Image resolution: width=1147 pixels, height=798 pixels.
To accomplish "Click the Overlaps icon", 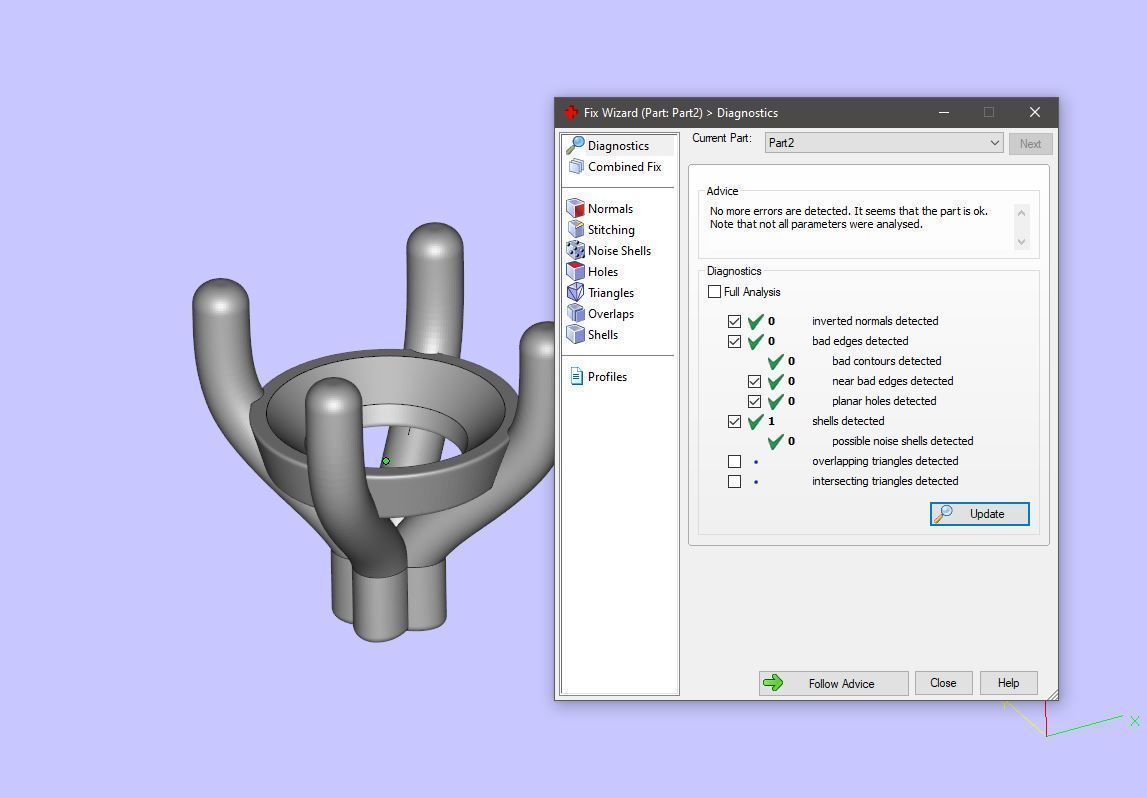I will 576,313.
